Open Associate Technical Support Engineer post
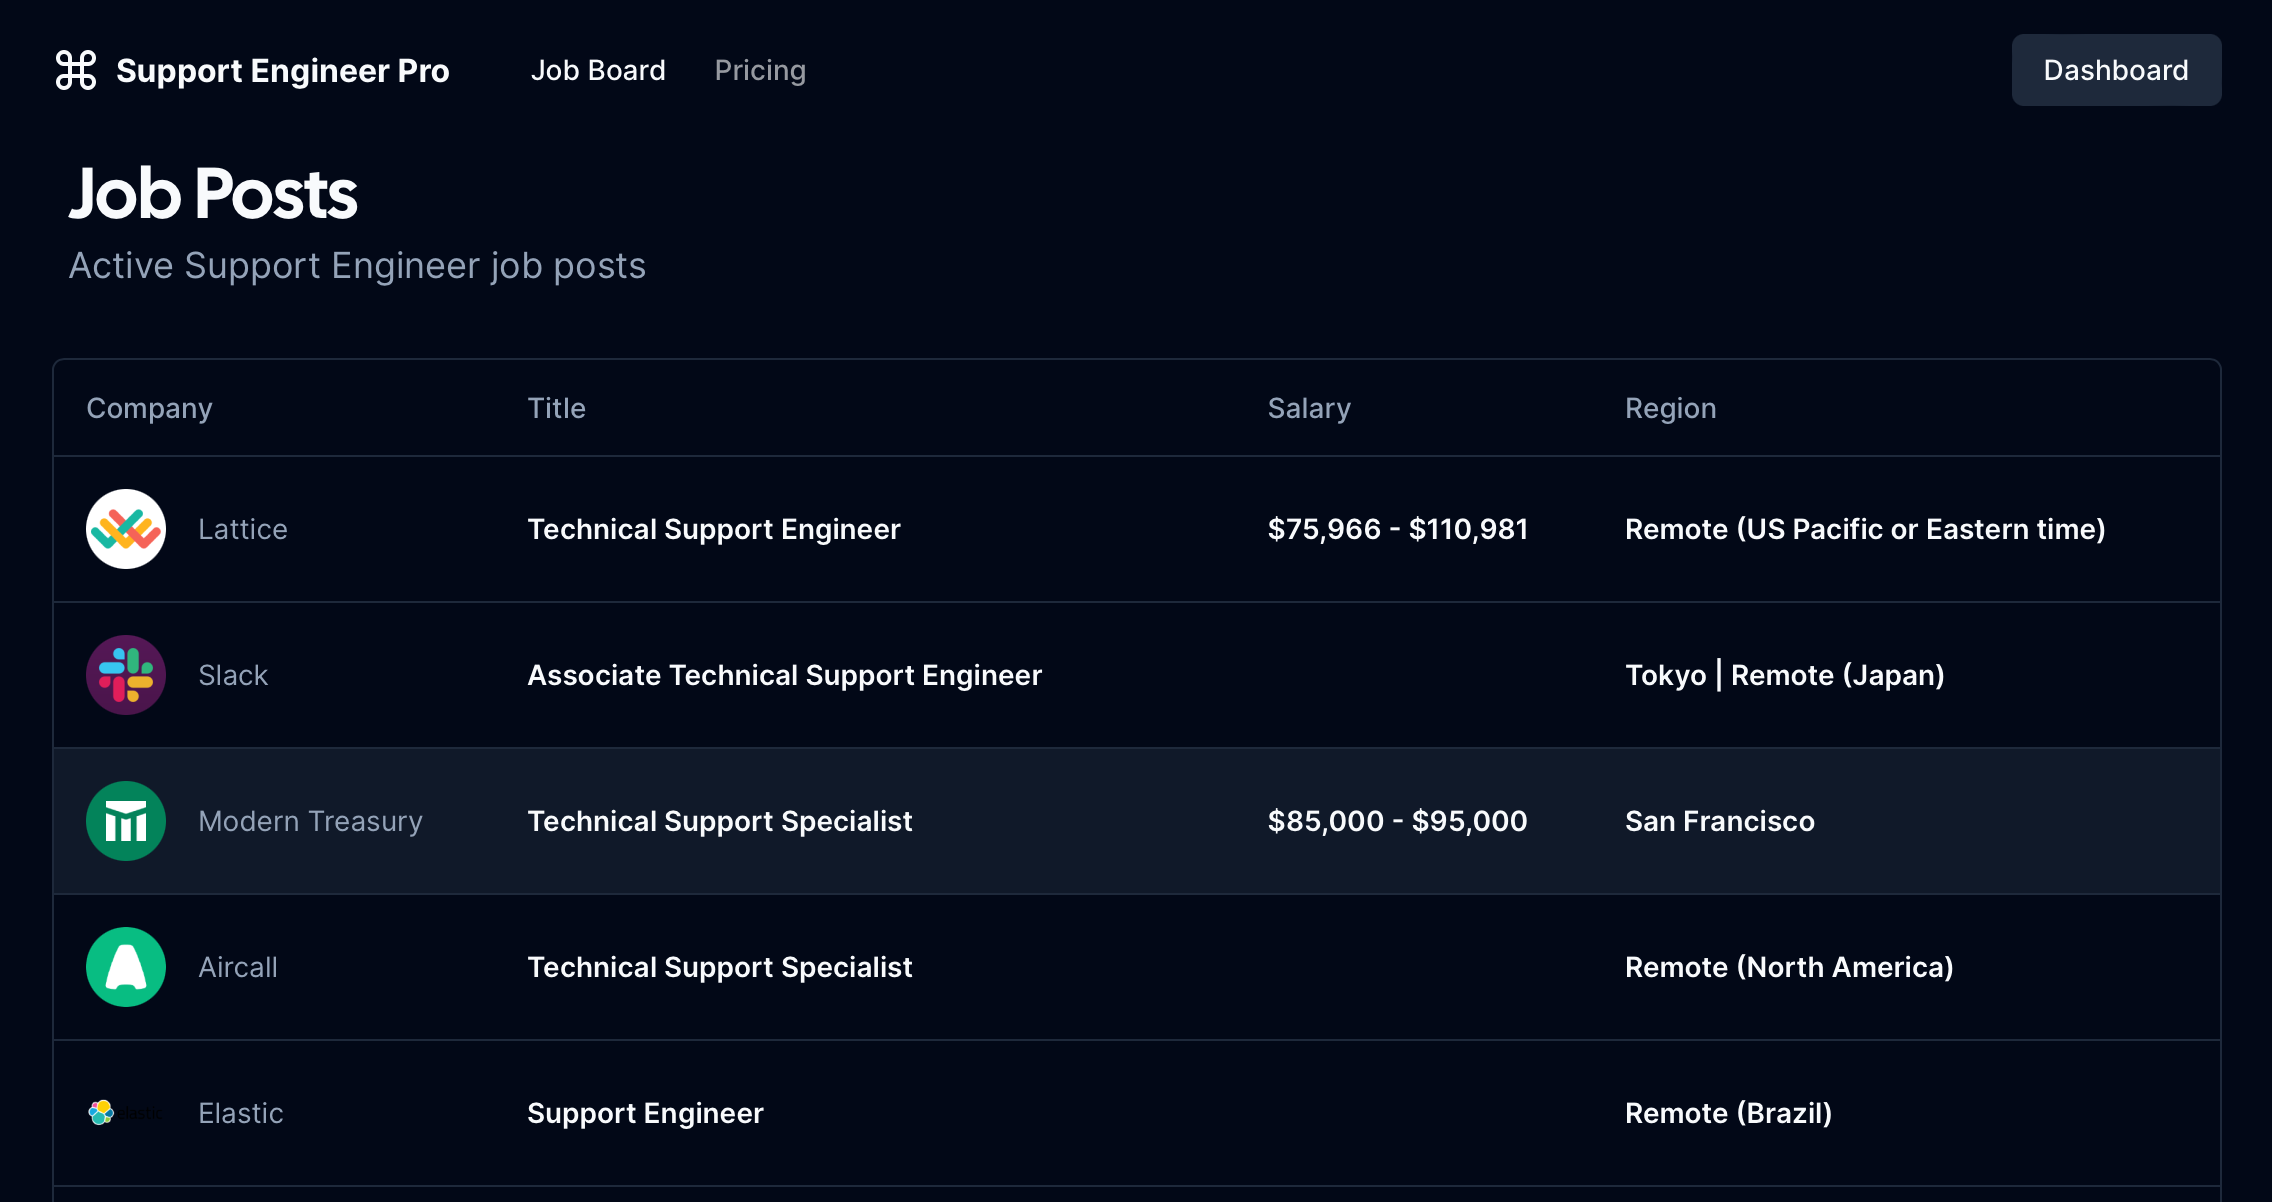Screen dimensions: 2272x1202 (x=785, y=675)
